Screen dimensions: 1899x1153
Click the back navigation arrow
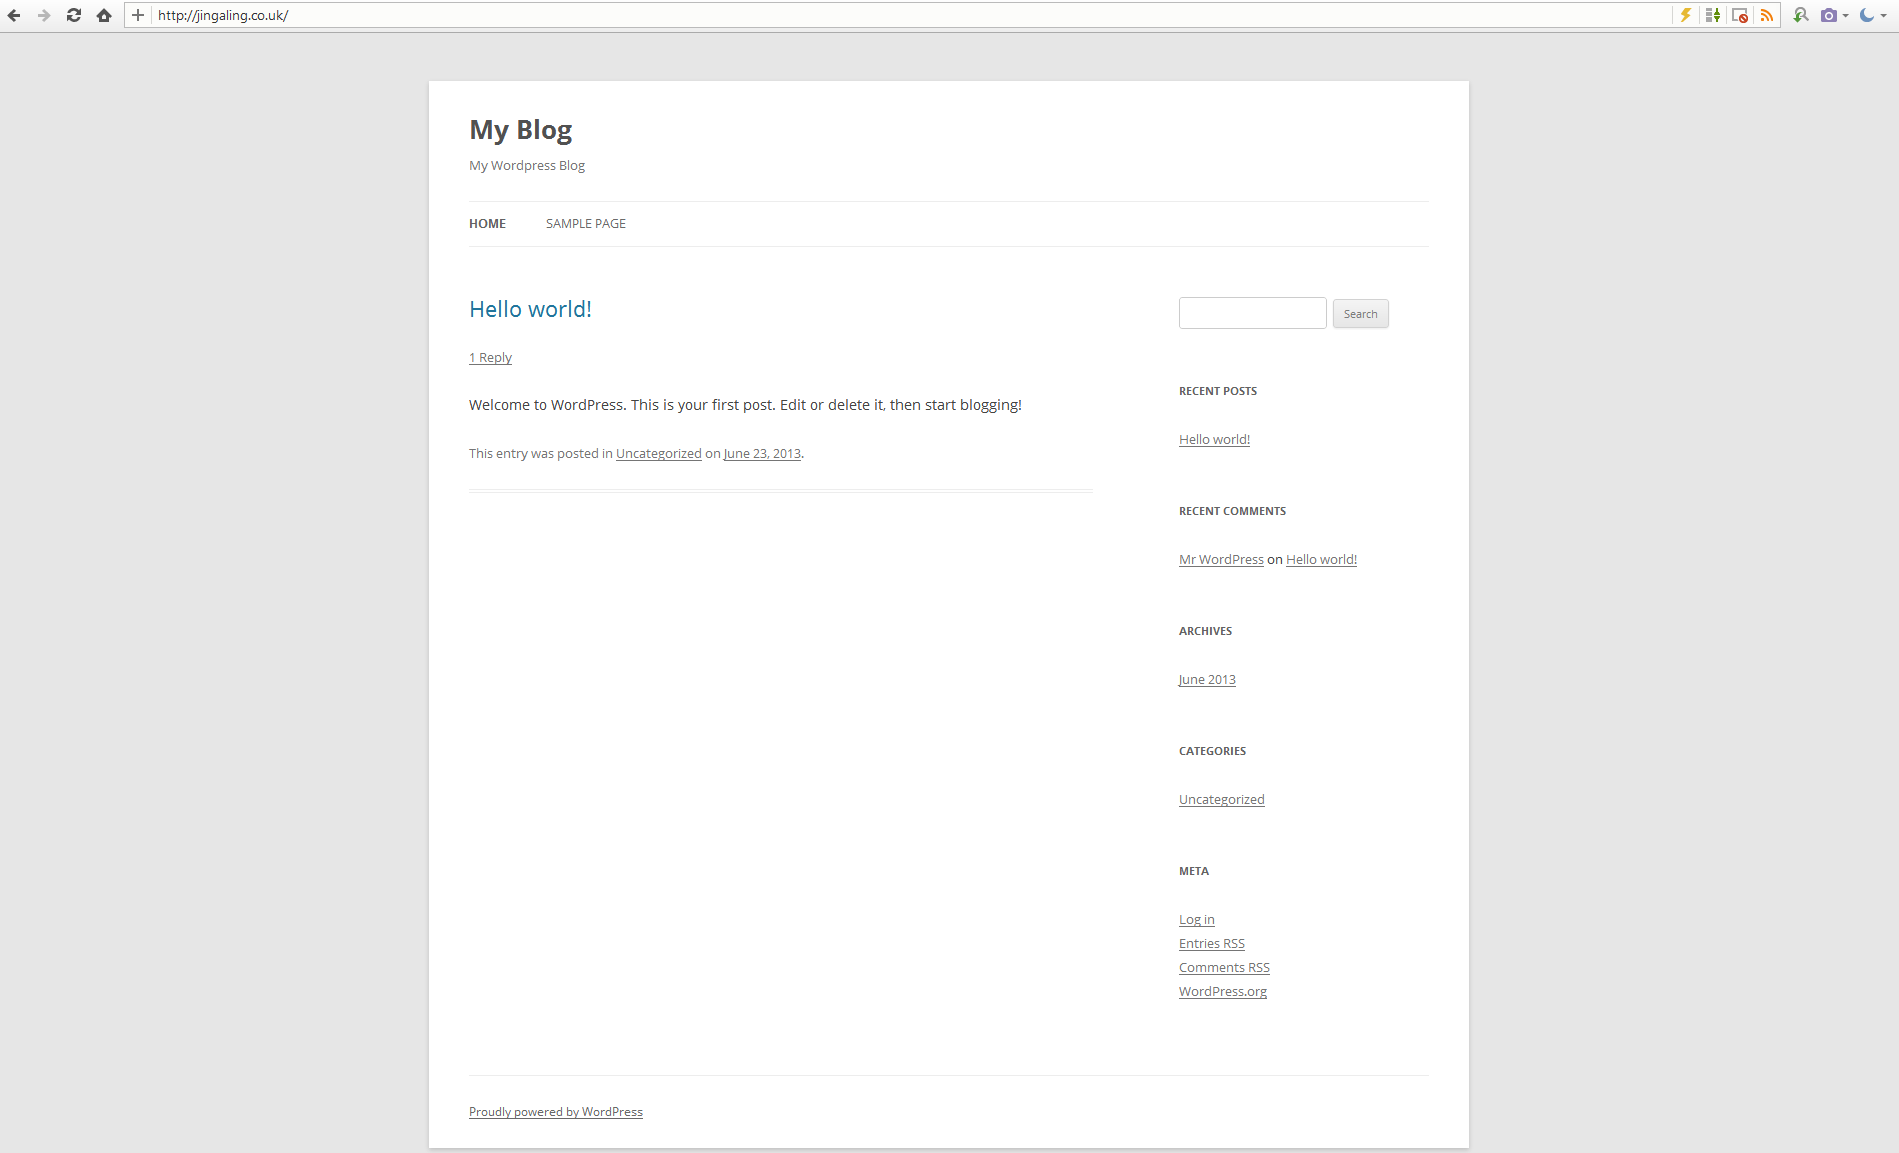14,15
